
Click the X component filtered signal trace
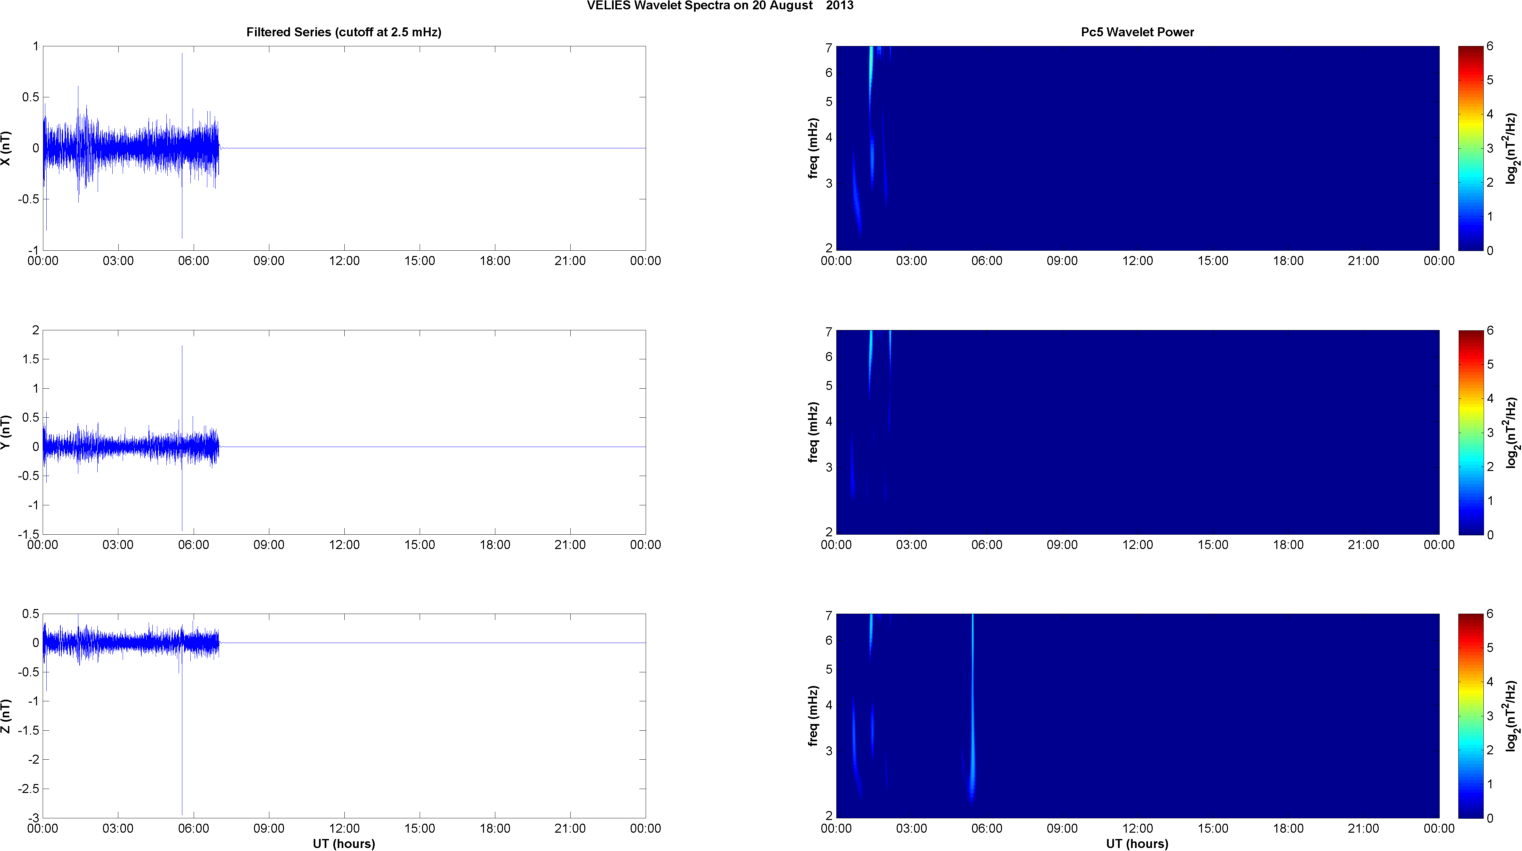click(130, 148)
